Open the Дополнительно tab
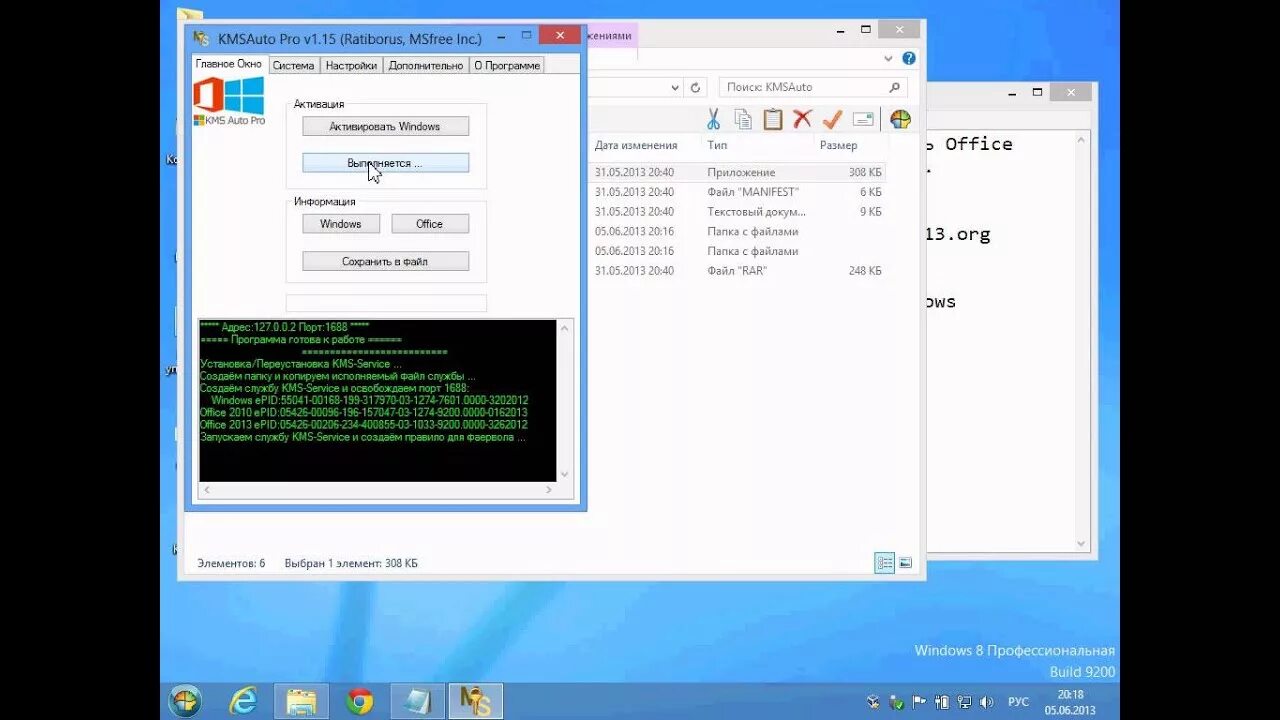The width and height of the screenshot is (1280, 720). point(426,66)
